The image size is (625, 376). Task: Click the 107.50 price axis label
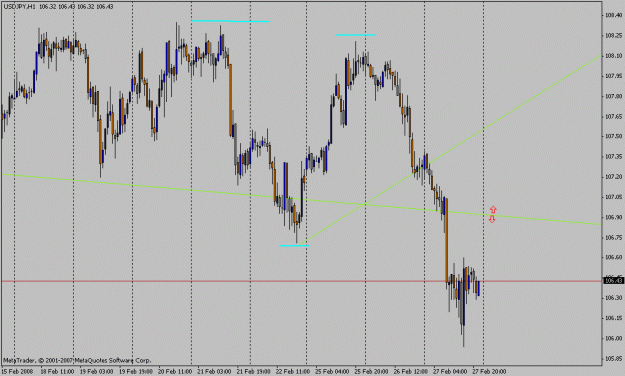point(613,136)
